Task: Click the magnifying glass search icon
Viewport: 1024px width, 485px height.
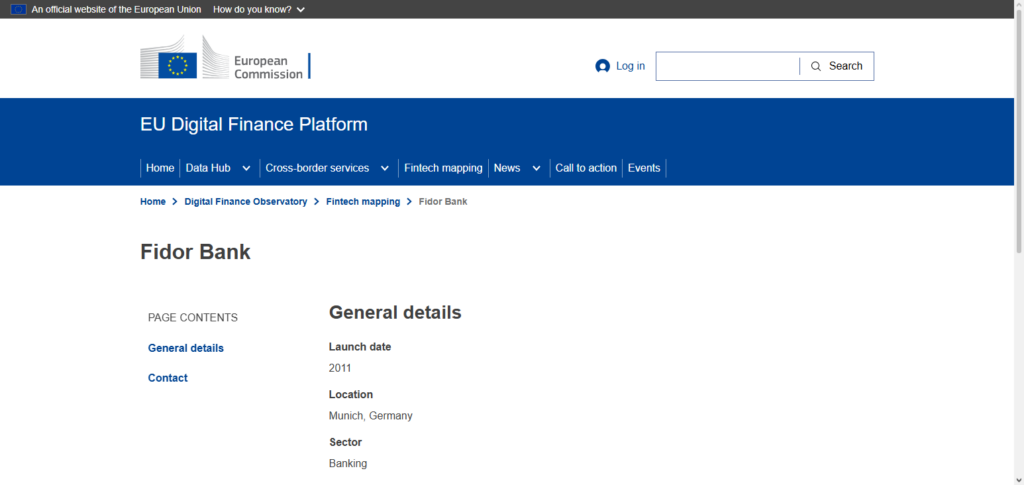Action: click(x=816, y=66)
